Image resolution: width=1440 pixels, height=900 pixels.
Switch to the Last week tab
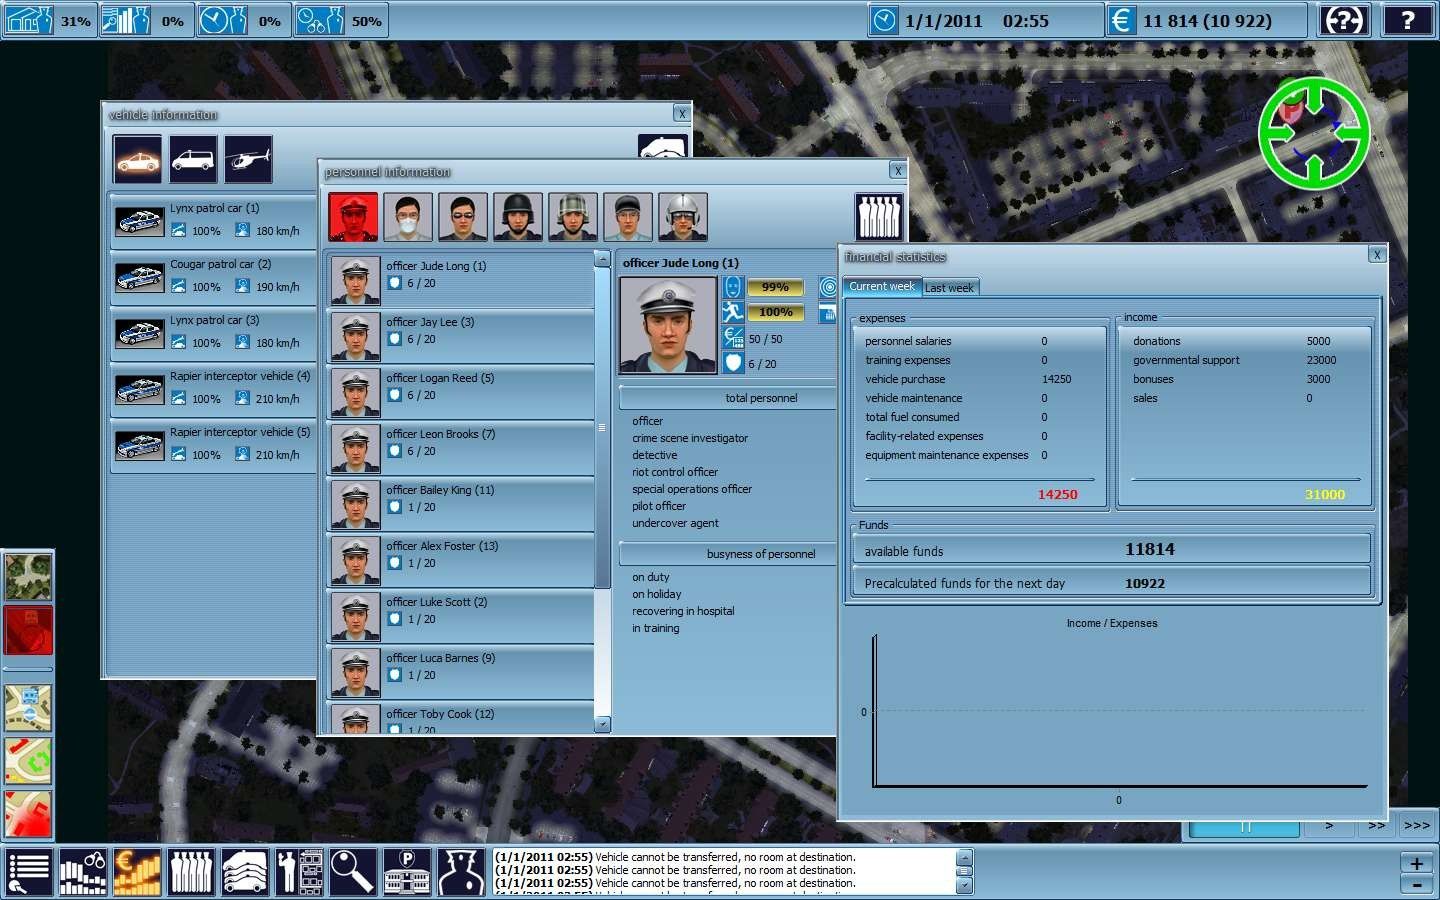pyautogui.click(x=948, y=287)
